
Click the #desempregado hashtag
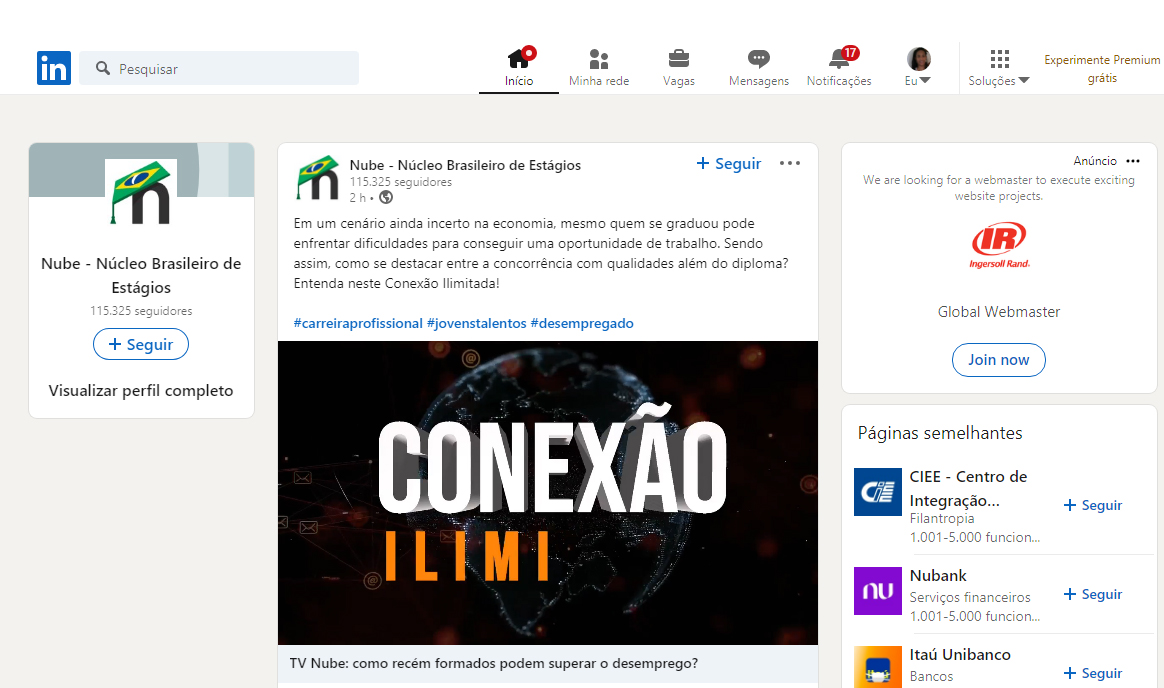pyautogui.click(x=582, y=324)
